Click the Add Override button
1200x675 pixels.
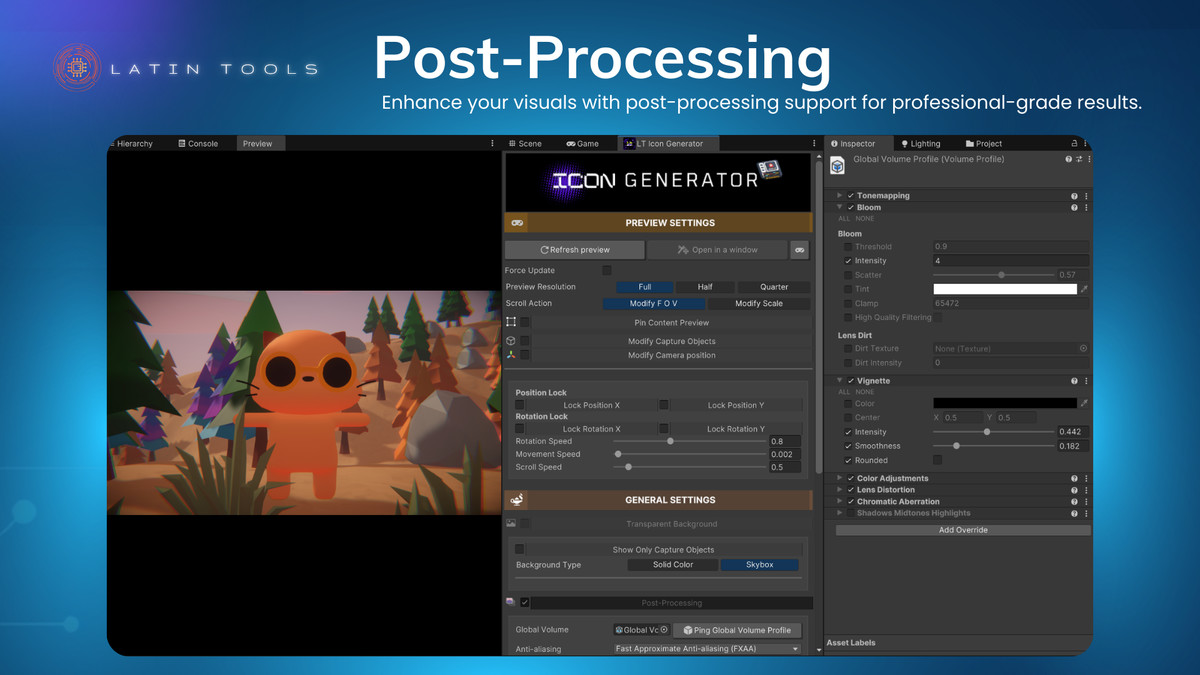tap(963, 530)
